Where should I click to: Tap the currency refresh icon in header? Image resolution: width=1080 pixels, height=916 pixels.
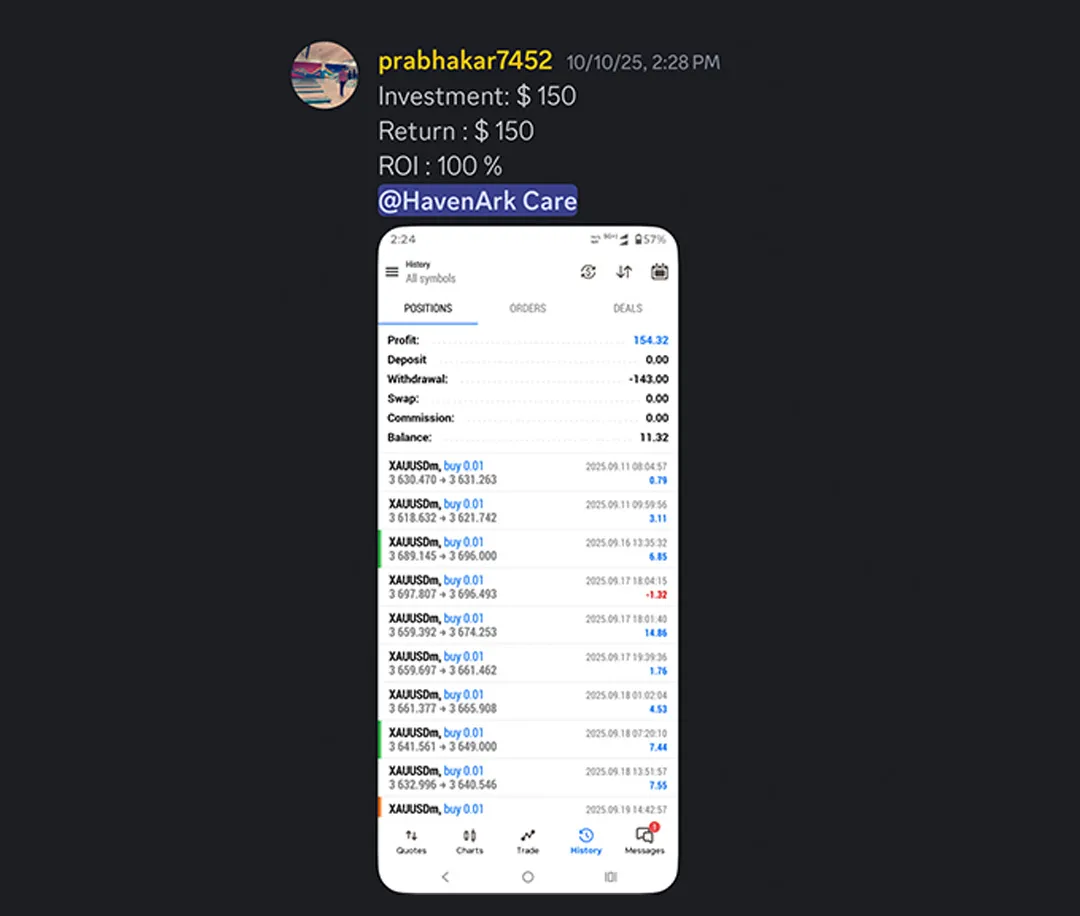click(588, 272)
